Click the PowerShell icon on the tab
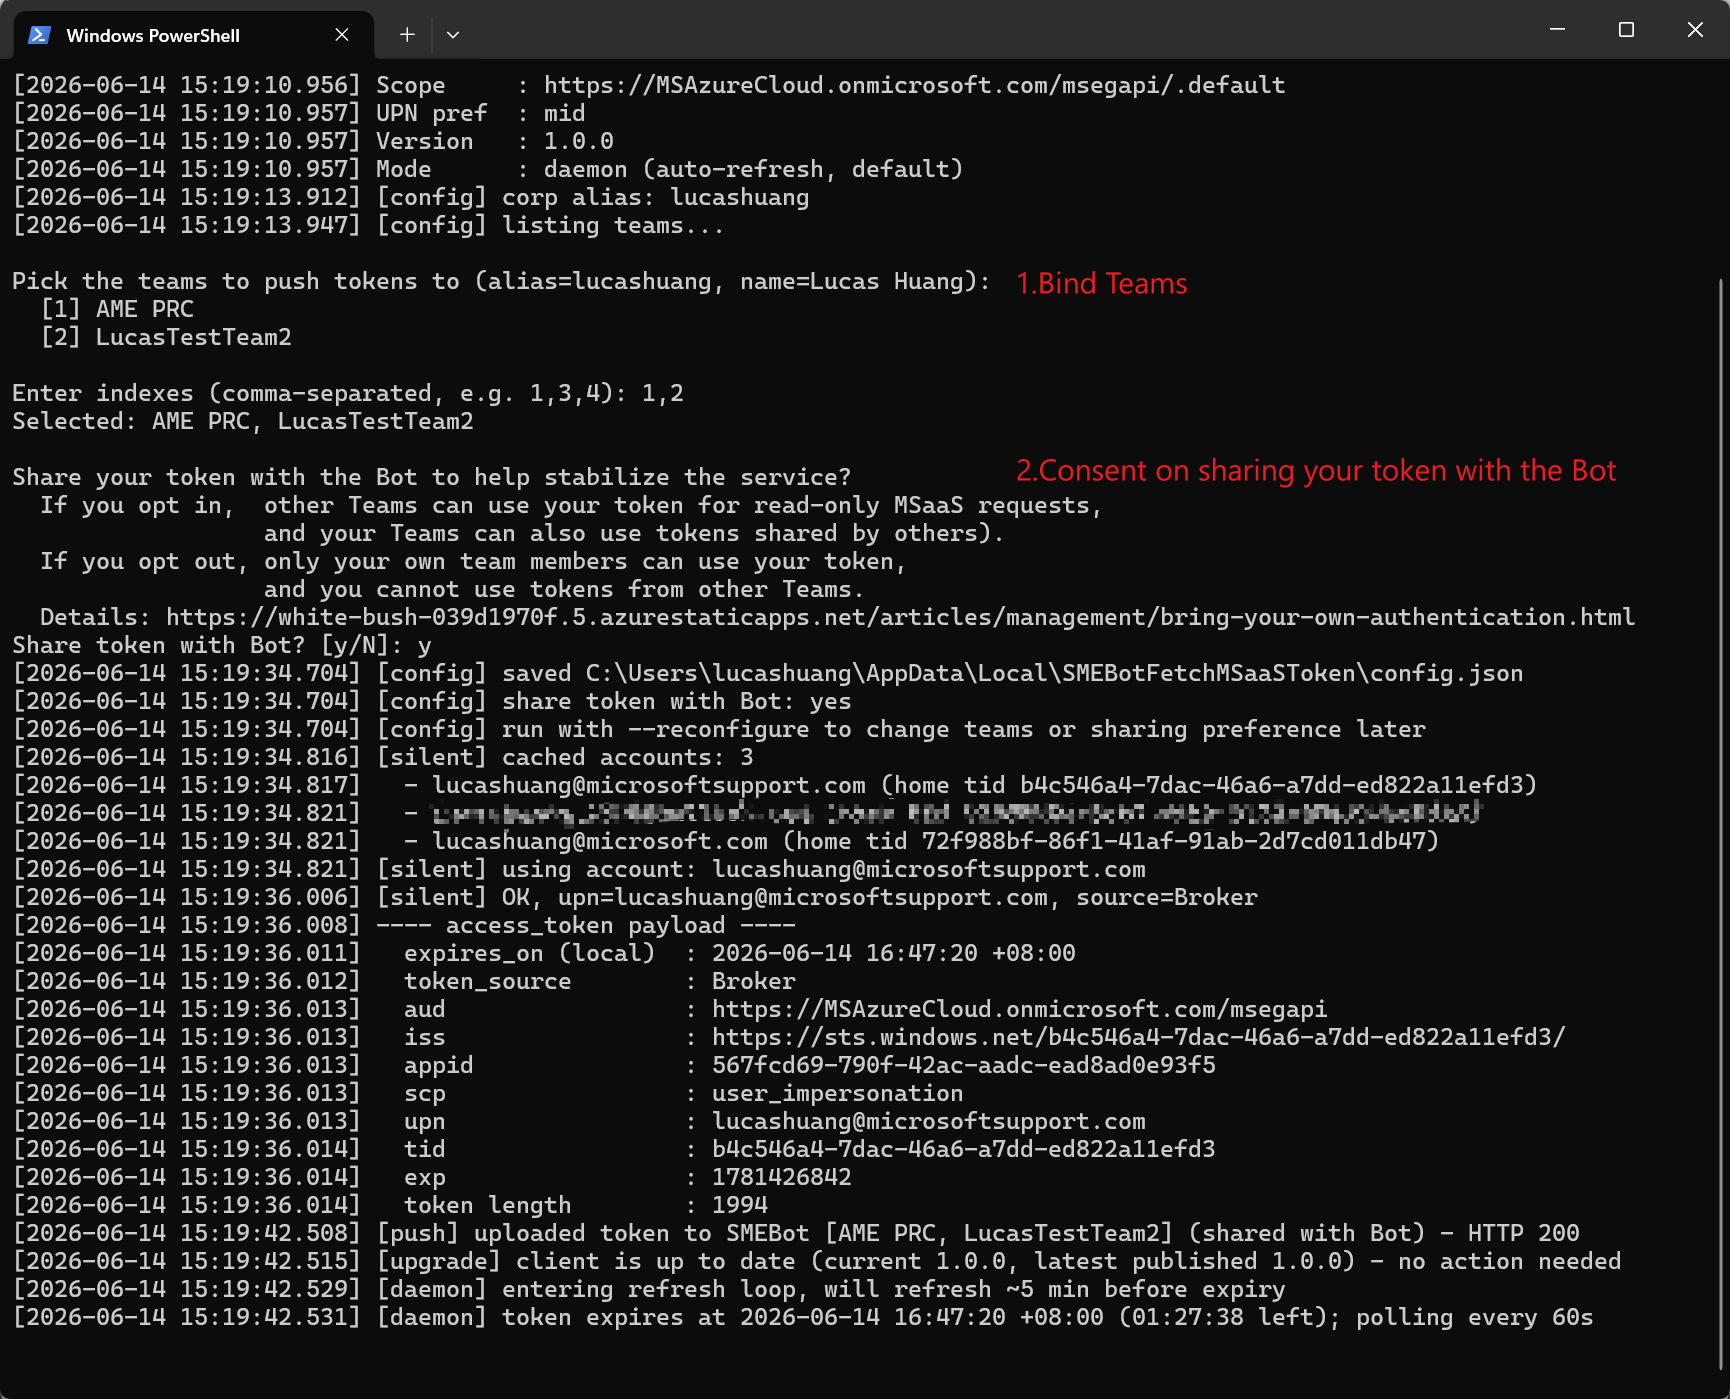This screenshot has height=1399, width=1730. [x=39, y=35]
